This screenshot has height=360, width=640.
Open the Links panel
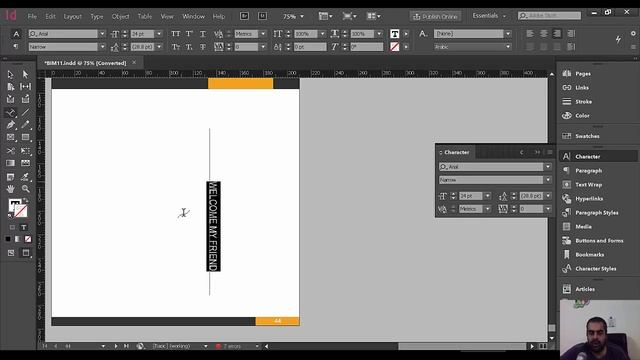tap(582, 88)
